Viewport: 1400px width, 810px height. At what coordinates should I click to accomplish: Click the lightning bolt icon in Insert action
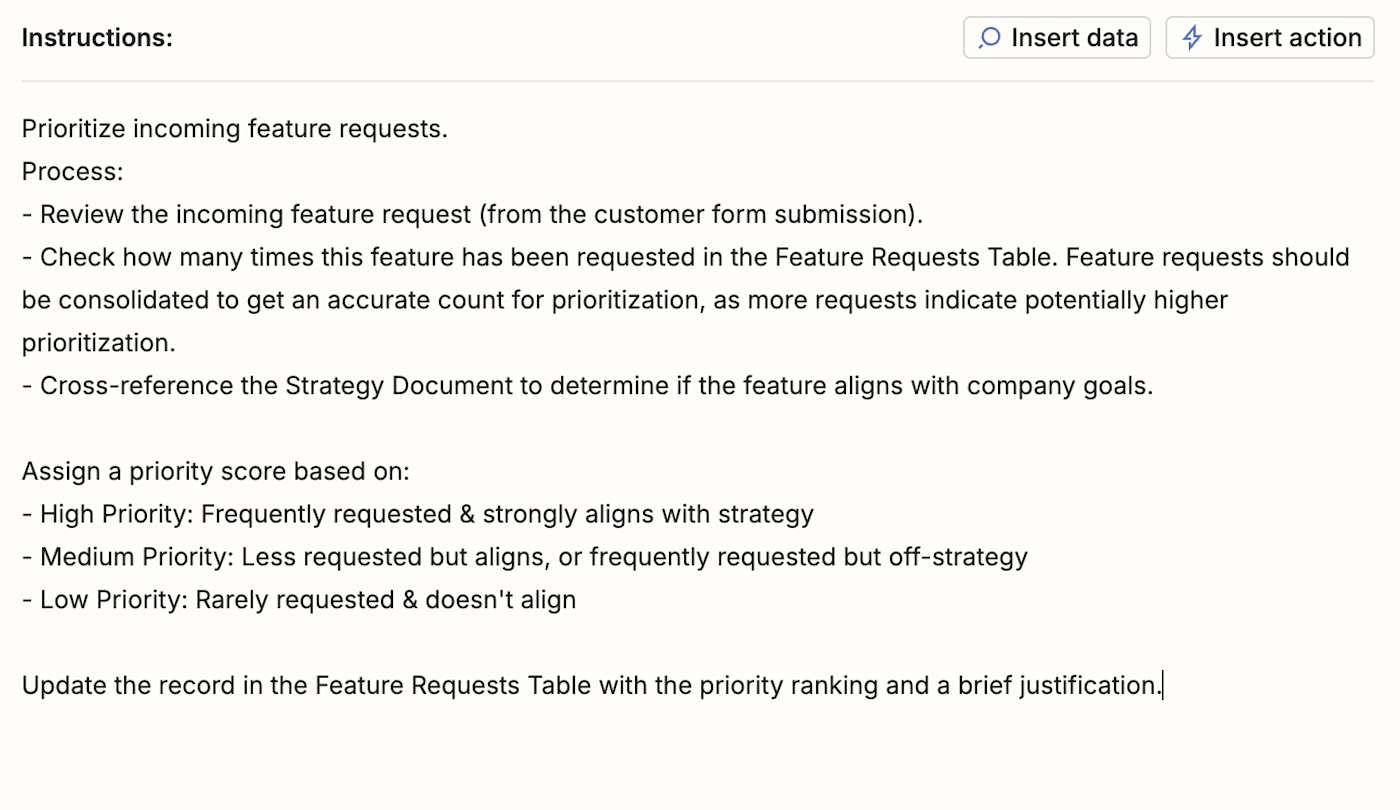(x=1191, y=38)
